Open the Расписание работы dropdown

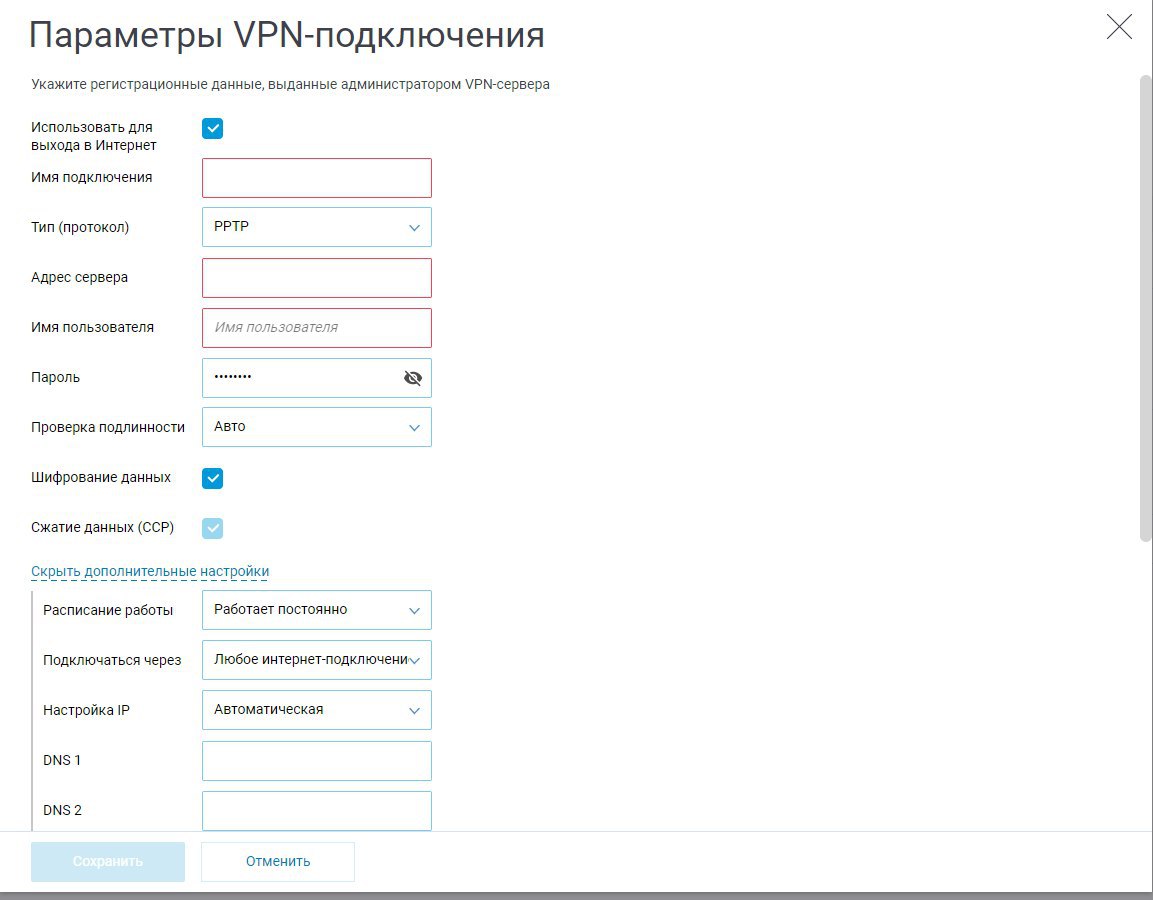tap(317, 610)
